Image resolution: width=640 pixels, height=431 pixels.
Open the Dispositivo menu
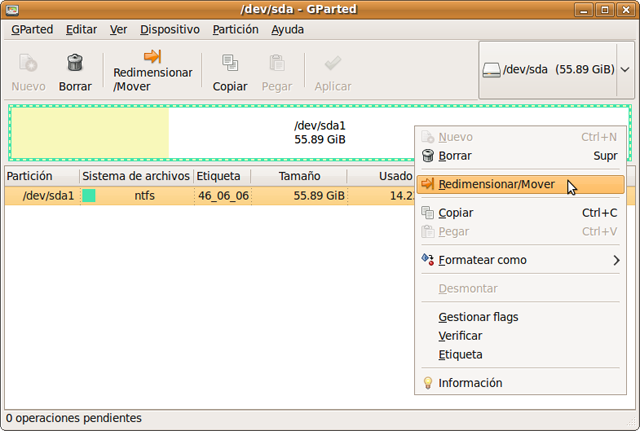[168, 29]
